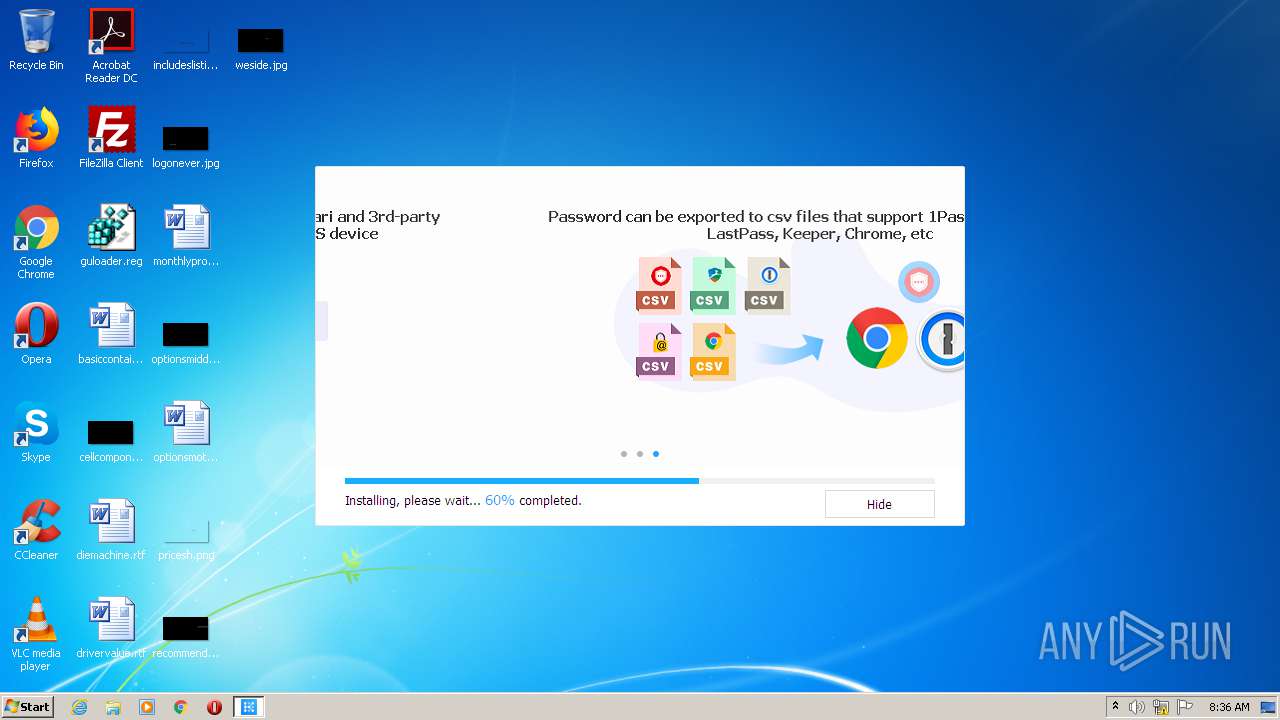Click the 8:36 AM clock
The width and height of the screenshot is (1280, 720).
[1229, 707]
